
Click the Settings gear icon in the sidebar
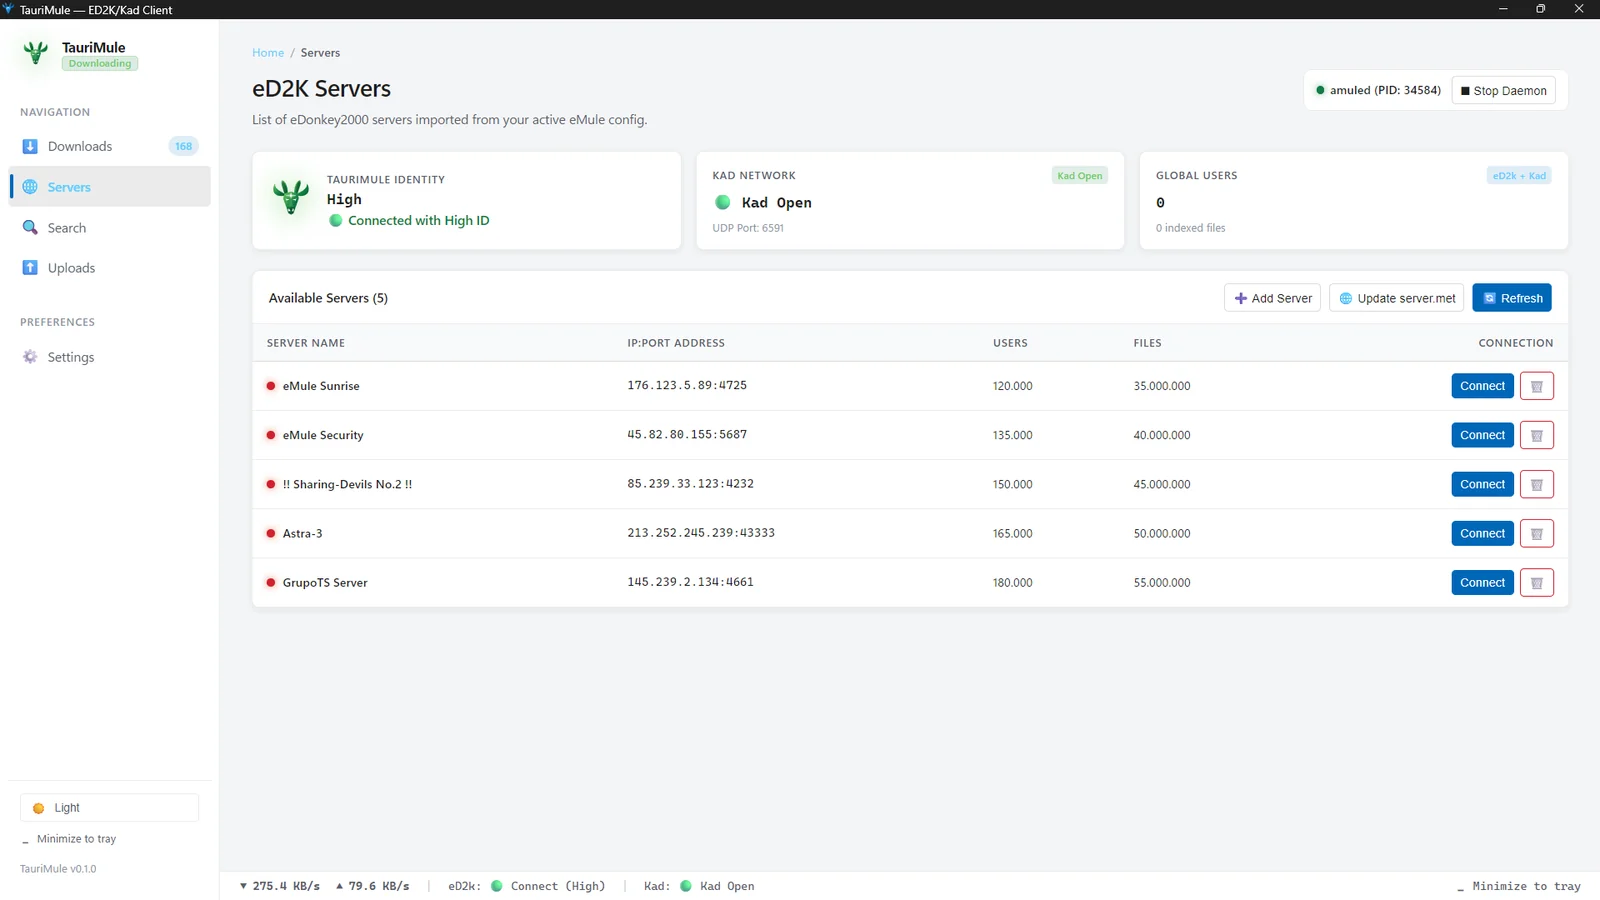tap(30, 357)
